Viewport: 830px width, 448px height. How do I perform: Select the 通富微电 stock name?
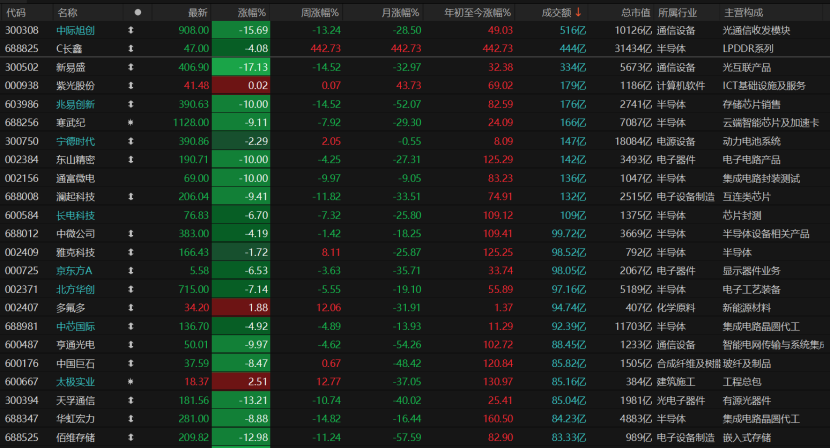pyautogui.click(x=76, y=178)
